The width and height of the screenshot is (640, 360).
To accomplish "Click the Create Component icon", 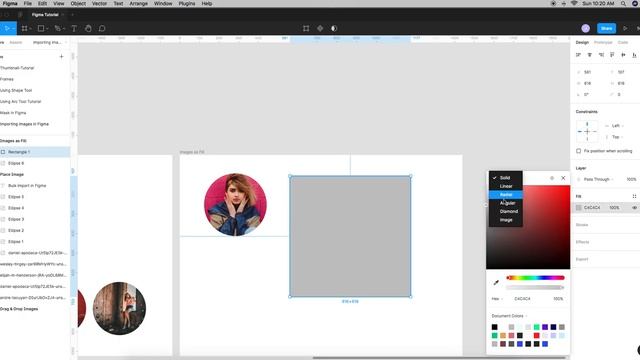I will [320, 28].
